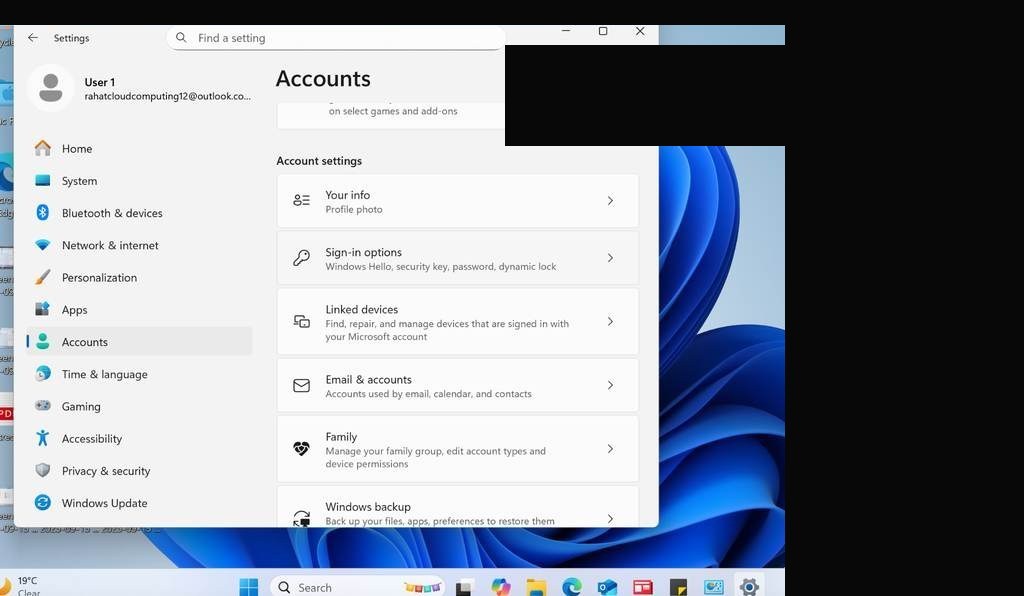
Task: Open Outlook from the taskbar
Action: 607,587
